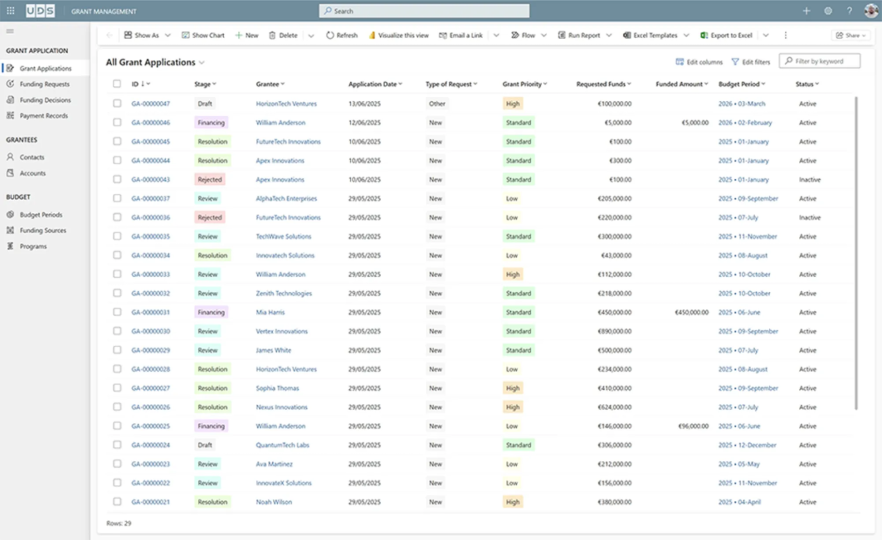Expand the Excel Templates dropdown arrow

pyautogui.click(x=686, y=35)
